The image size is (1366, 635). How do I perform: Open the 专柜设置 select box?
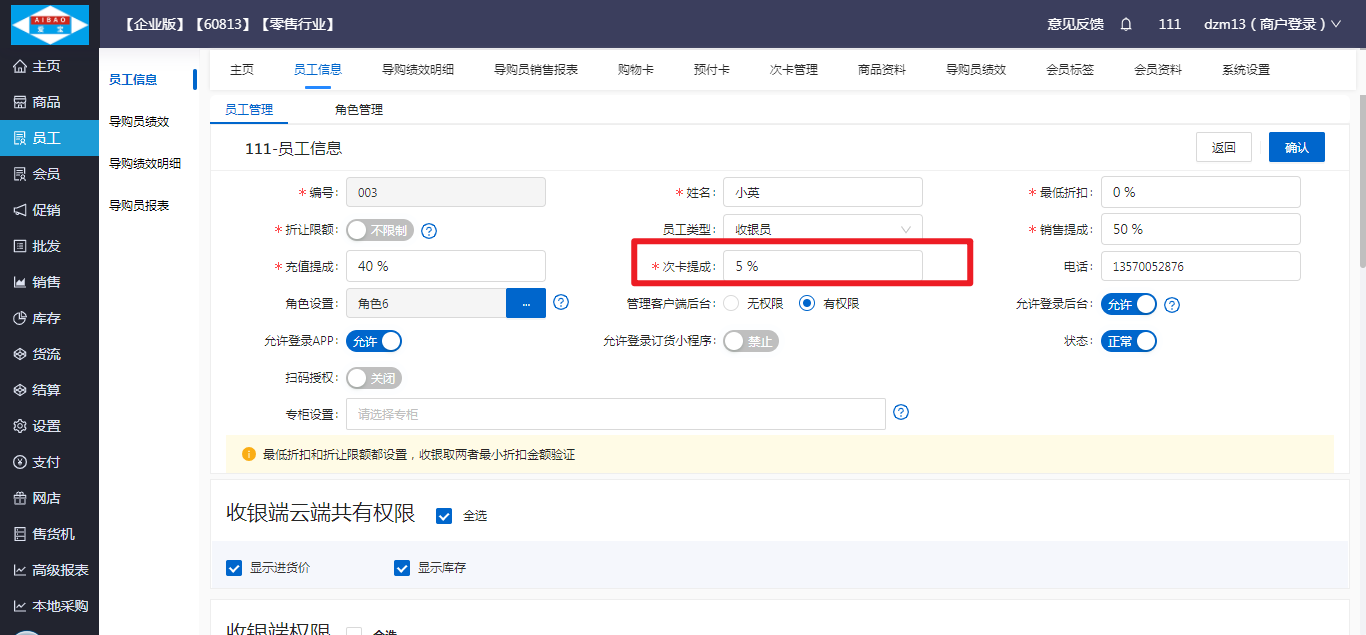click(615, 414)
